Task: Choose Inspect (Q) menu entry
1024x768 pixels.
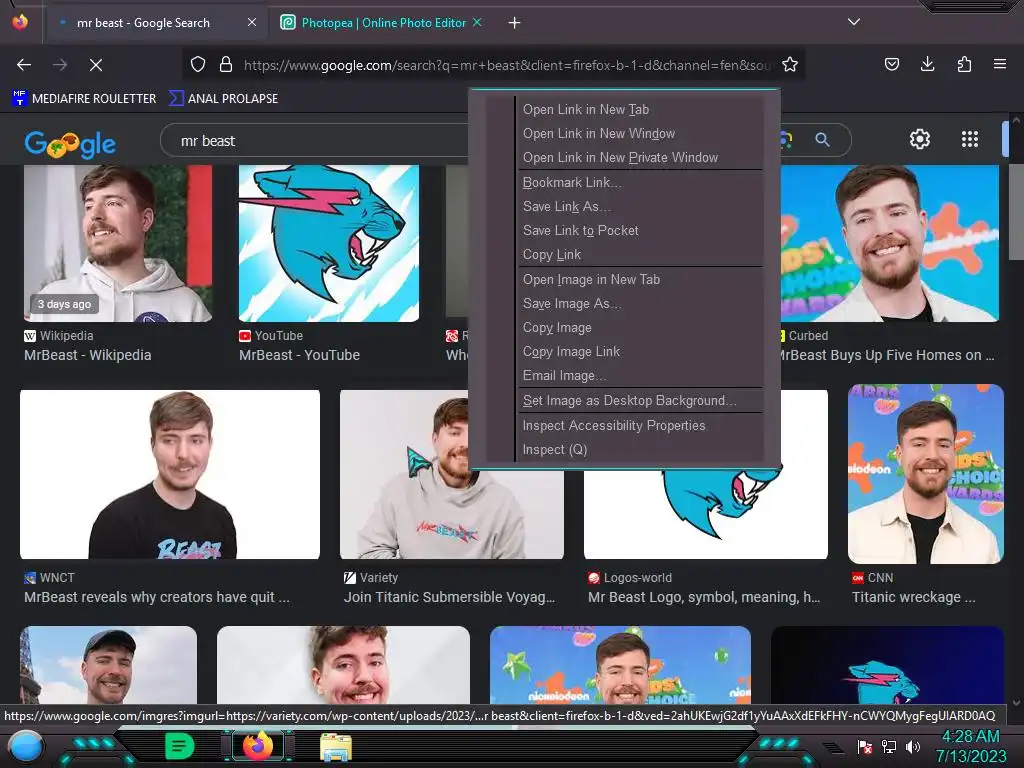Action: pos(554,450)
